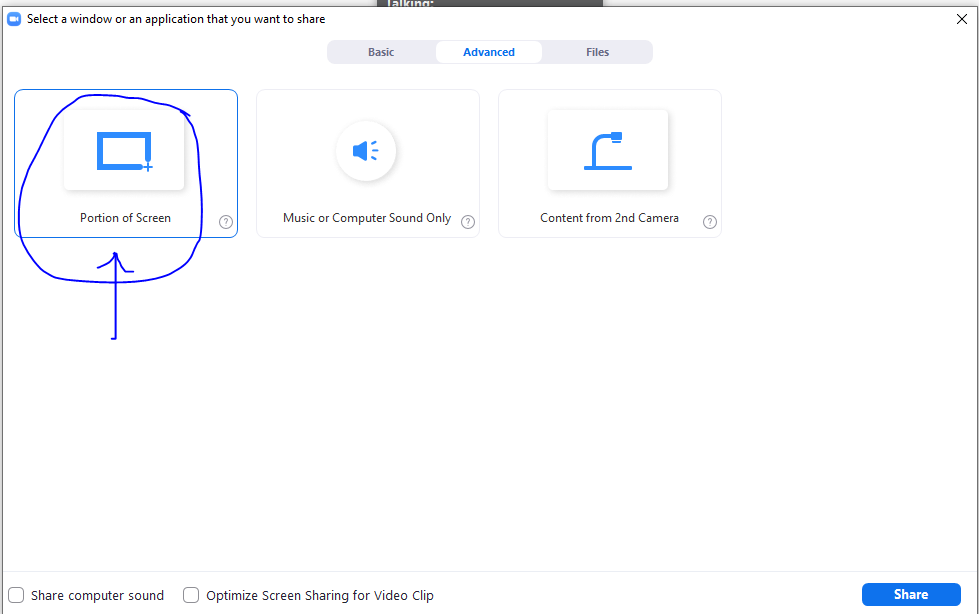The image size is (979, 614).
Task: Switch to the Basic tab
Action: [381, 52]
